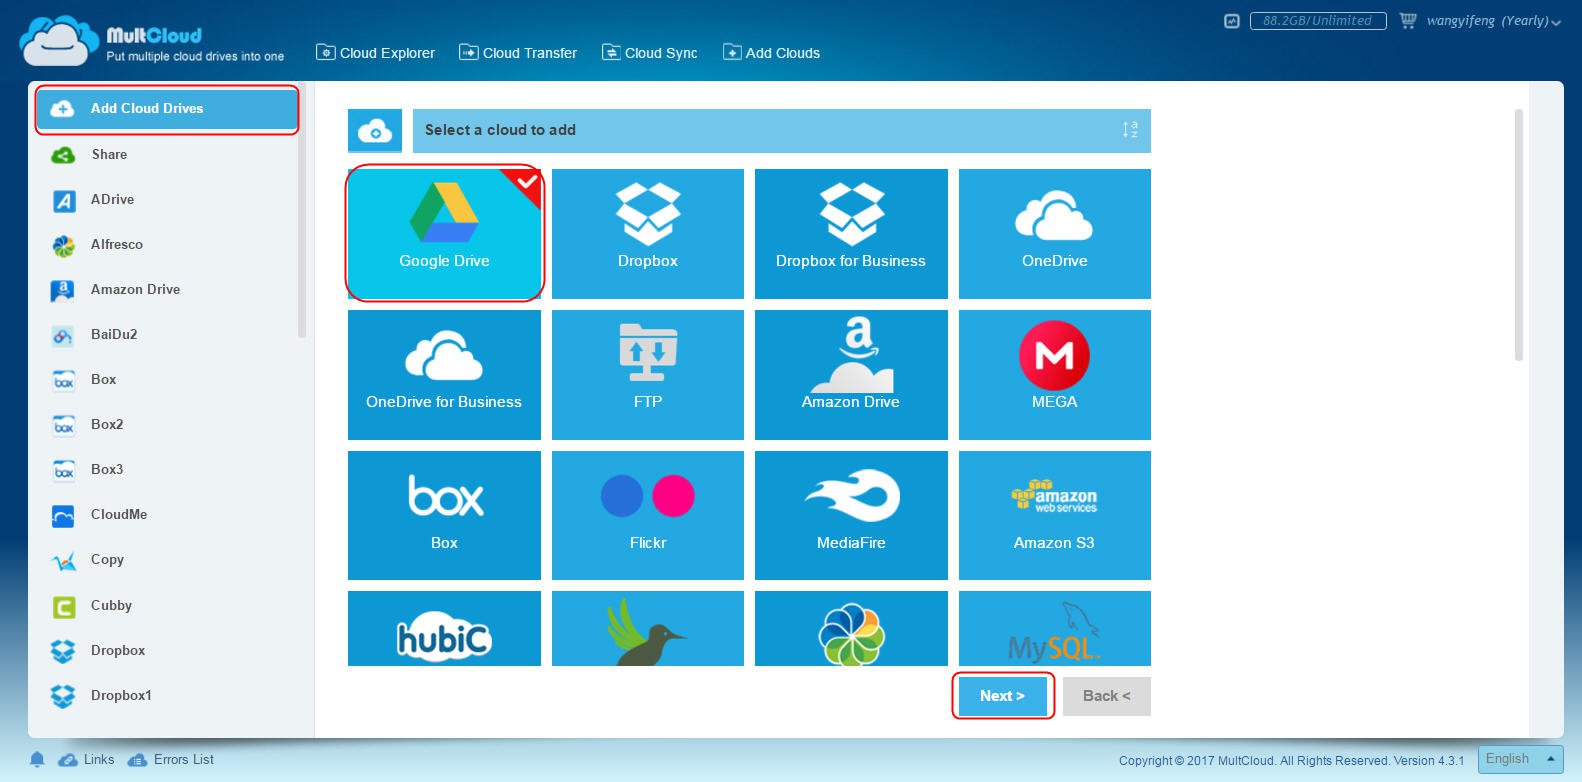The height and width of the screenshot is (782, 1582).
Task: Click the task list icon beside storage indicator
Action: tap(1232, 21)
